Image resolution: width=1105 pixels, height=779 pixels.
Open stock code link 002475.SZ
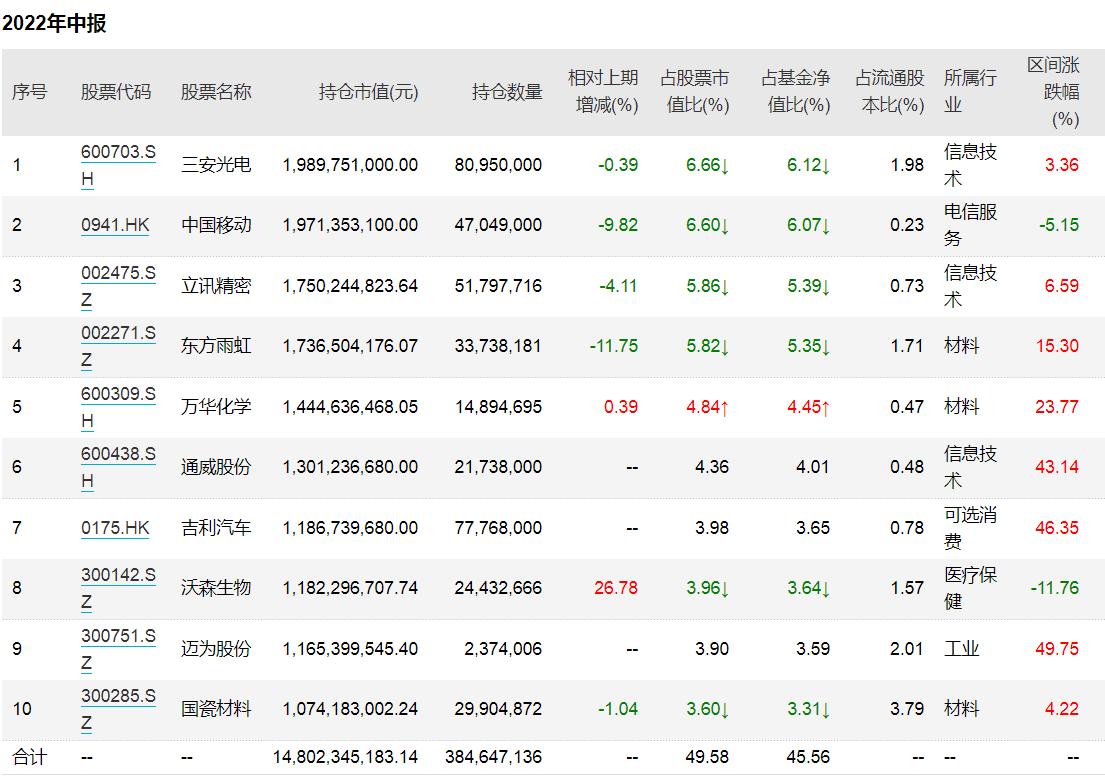click(x=118, y=286)
